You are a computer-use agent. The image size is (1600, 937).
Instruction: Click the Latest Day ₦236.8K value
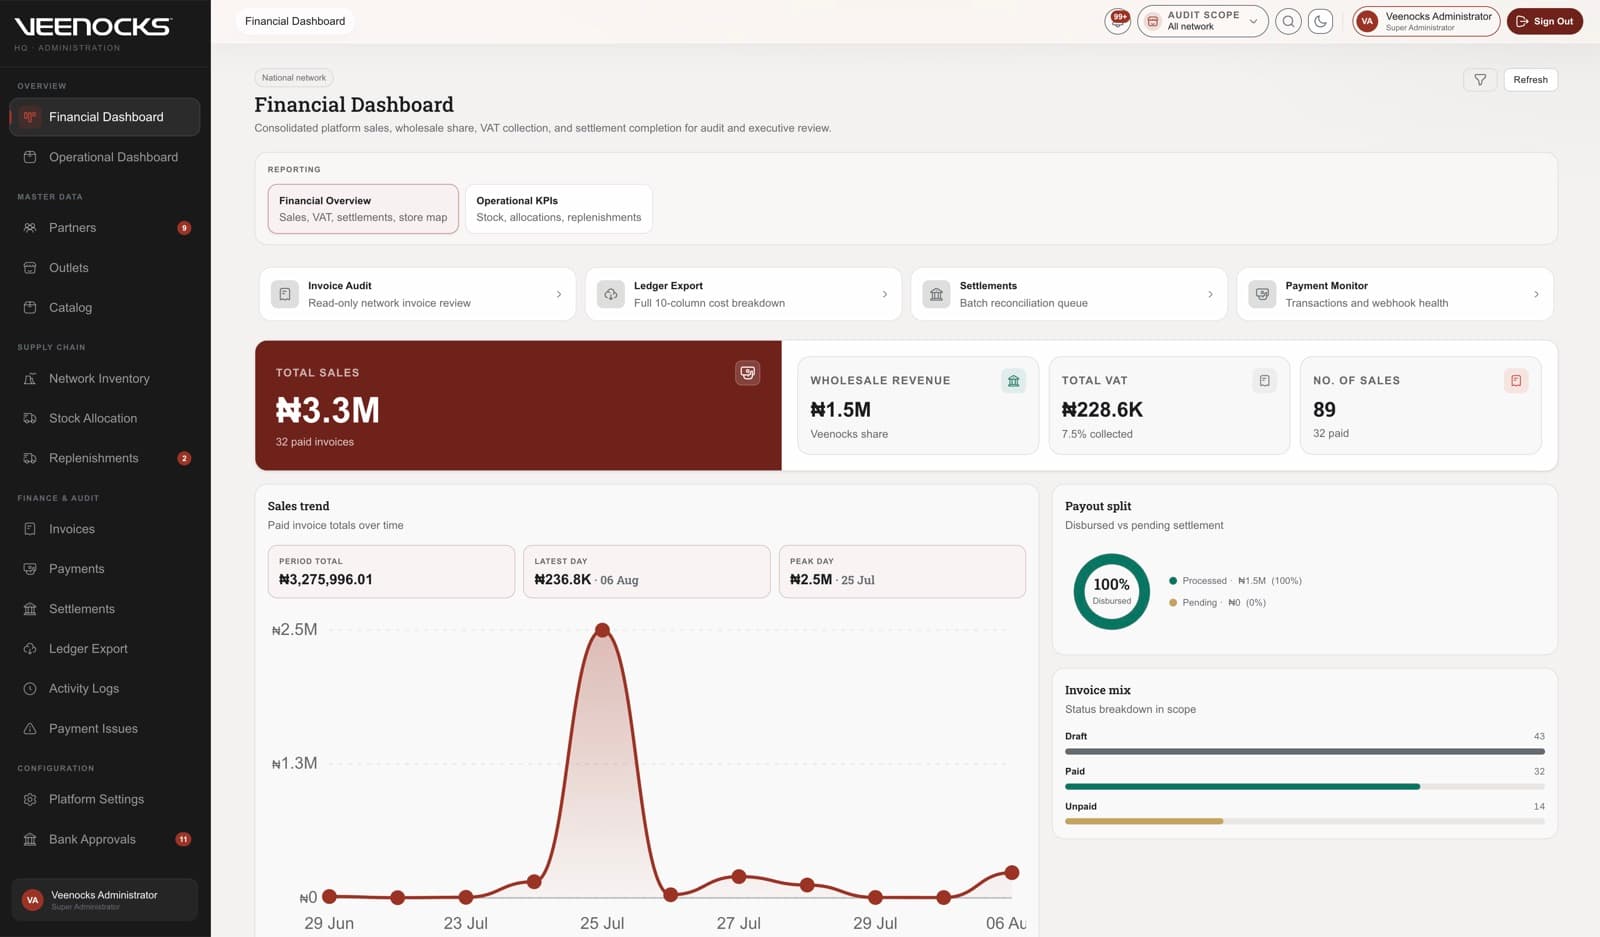pos(563,580)
